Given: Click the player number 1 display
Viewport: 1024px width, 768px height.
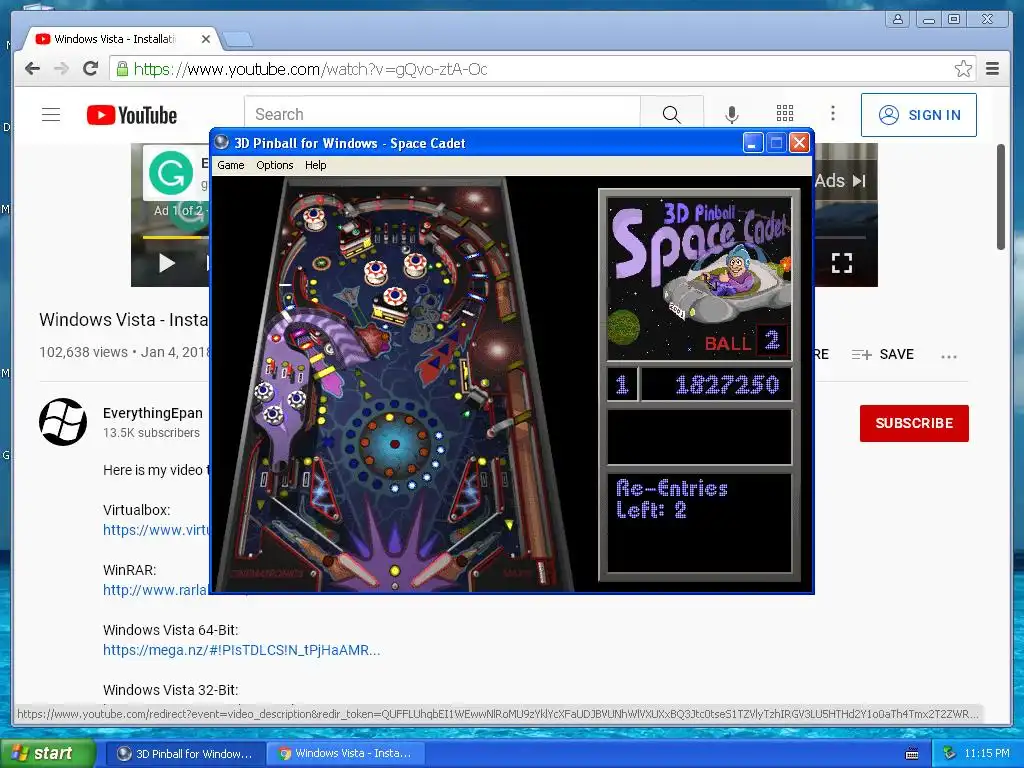Looking at the screenshot, I should click(x=622, y=384).
